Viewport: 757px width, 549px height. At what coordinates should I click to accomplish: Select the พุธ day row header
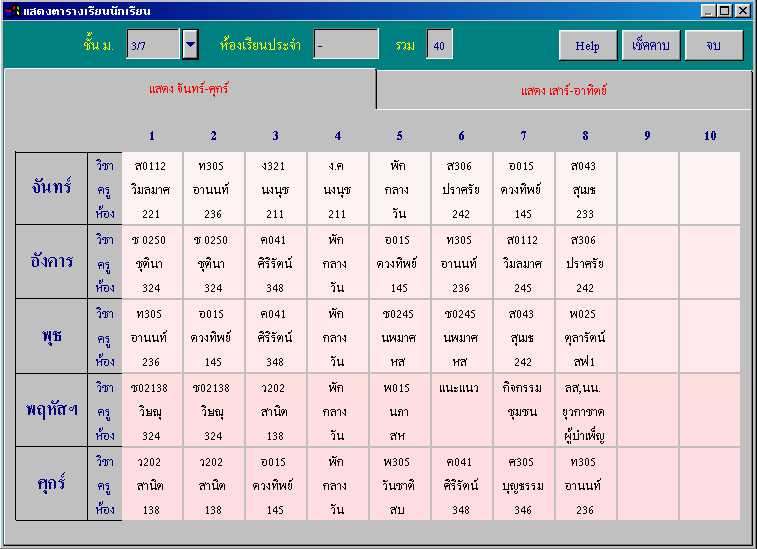click(x=52, y=336)
